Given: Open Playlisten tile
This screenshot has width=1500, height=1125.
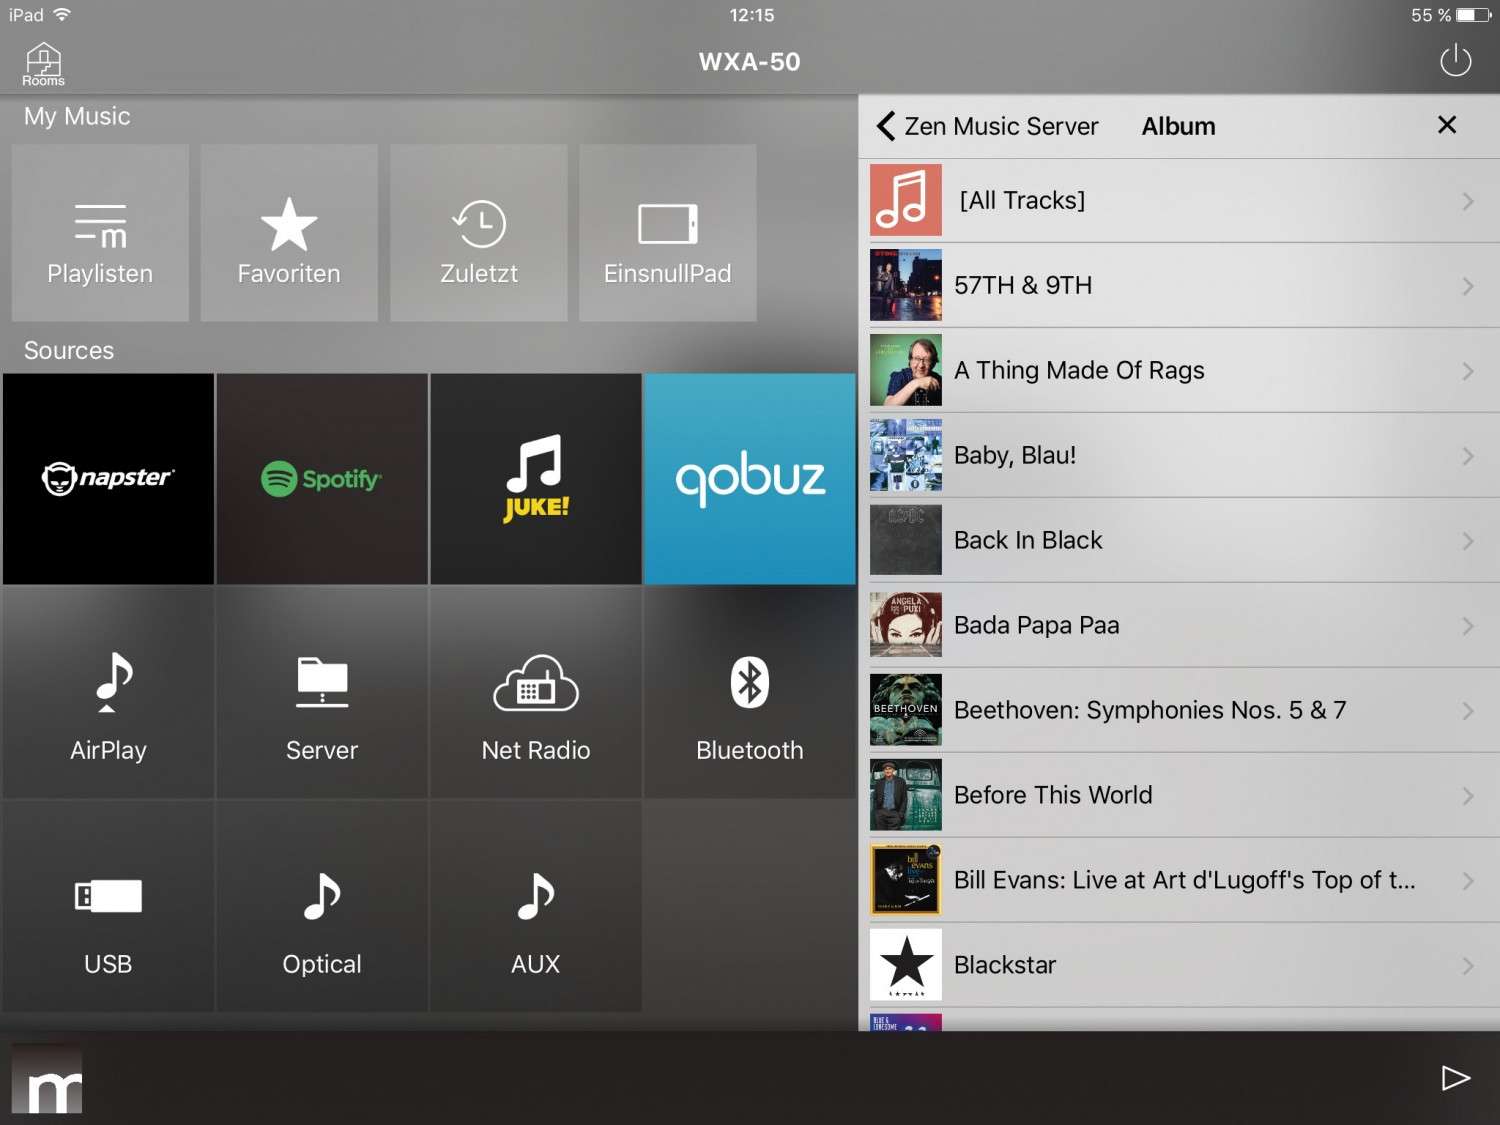Looking at the screenshot, I should pos(100,233).
